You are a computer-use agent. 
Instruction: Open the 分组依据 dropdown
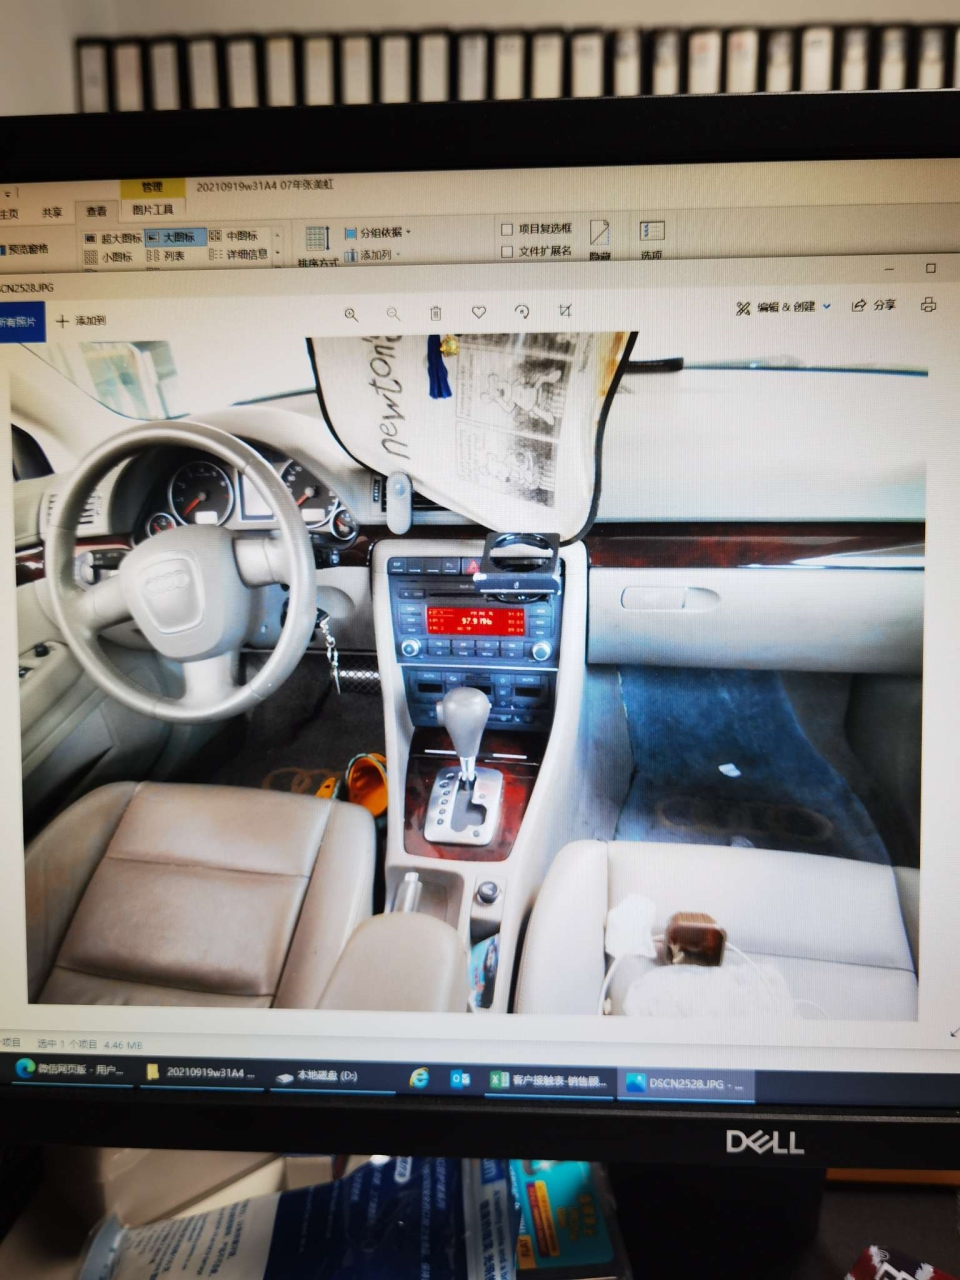coord(378,233)
